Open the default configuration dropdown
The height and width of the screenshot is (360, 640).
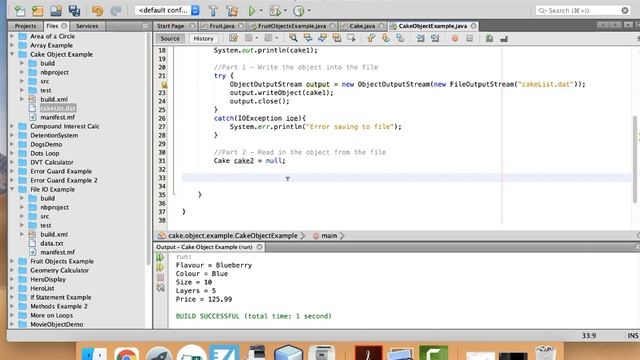pos(167,11)
